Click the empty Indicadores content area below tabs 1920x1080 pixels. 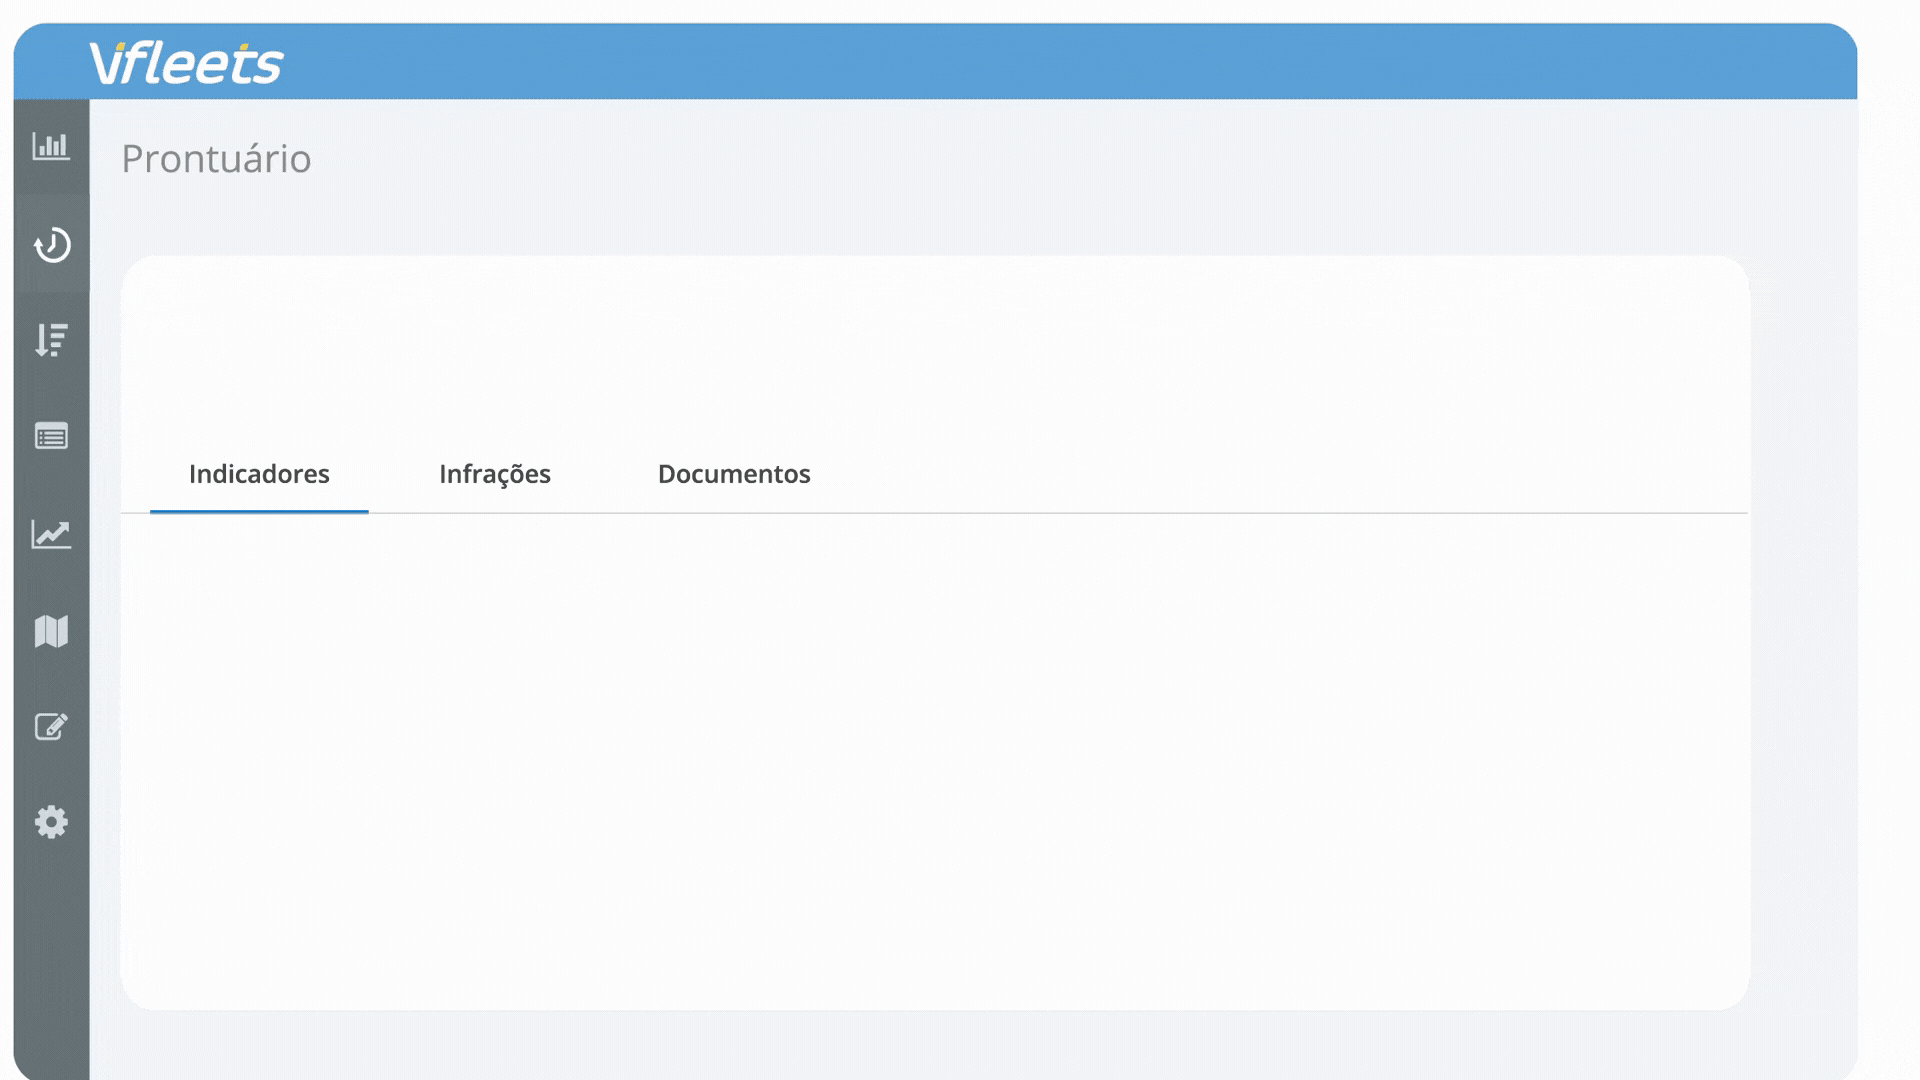[934, 760]
